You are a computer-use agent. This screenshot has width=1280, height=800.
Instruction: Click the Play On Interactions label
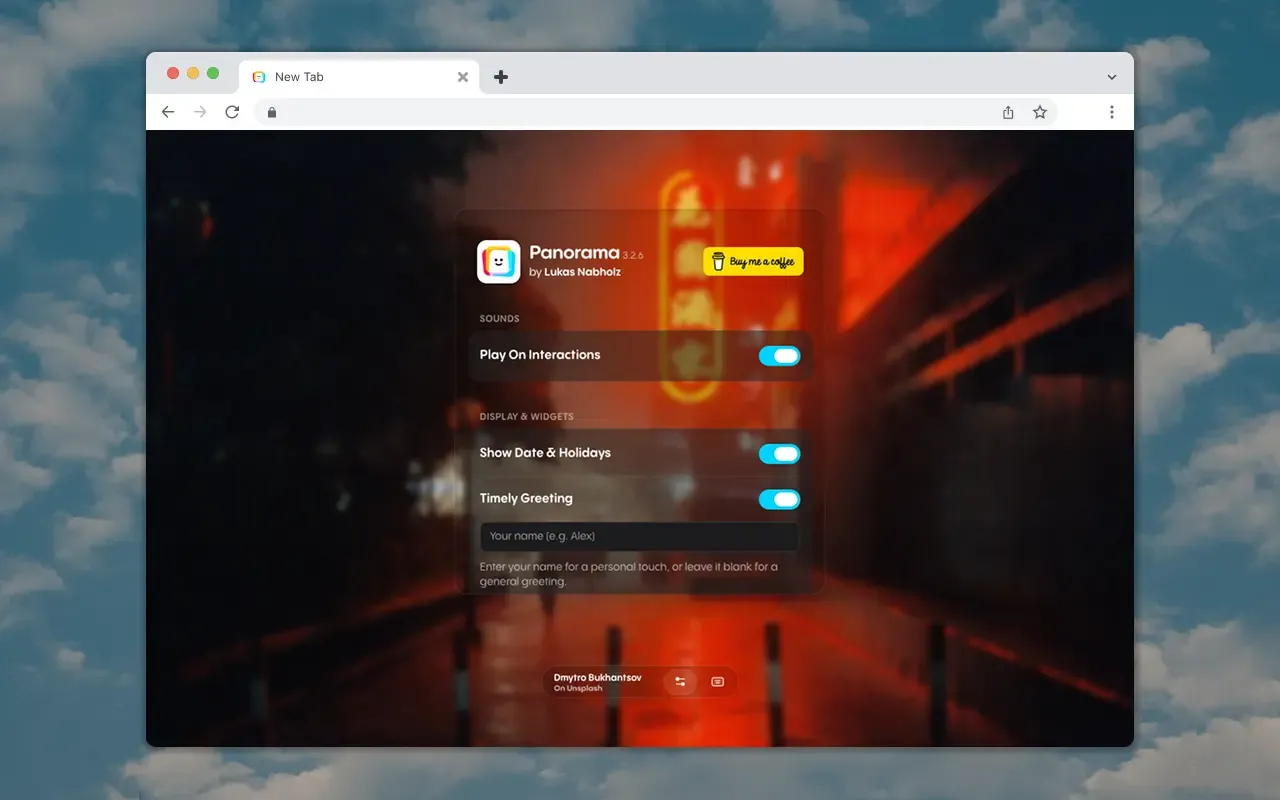coord(540,355)
